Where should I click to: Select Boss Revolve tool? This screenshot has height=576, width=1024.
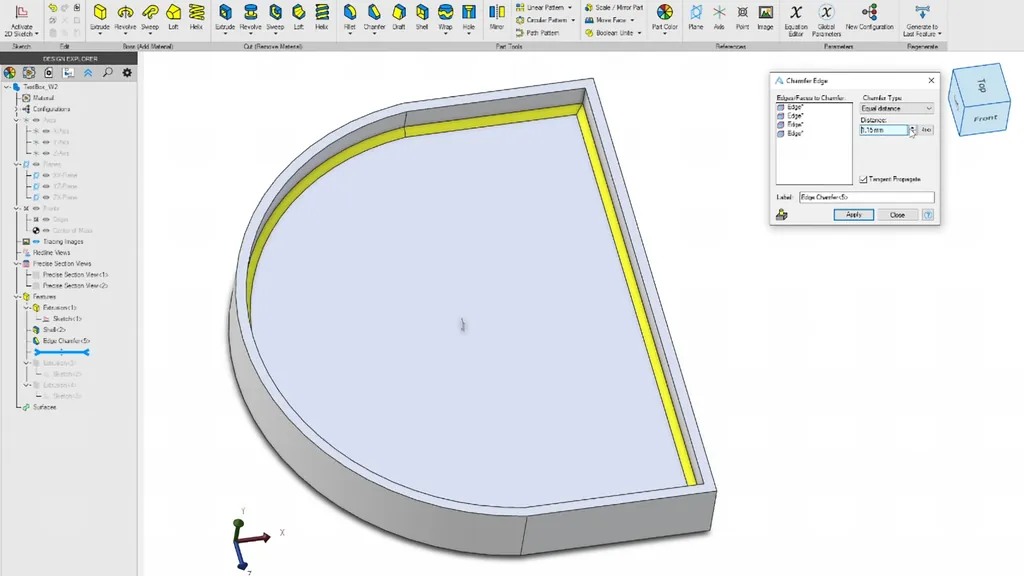click(x=125, y=18)
